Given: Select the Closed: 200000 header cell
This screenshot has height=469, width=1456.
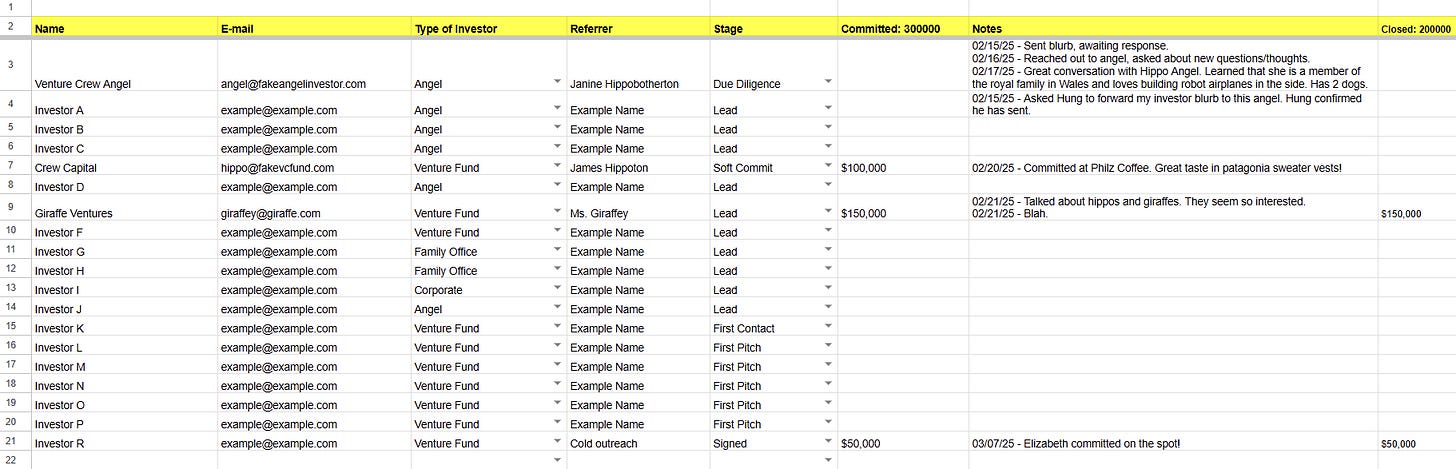Looking at the screenshot, I should click(1416, 28).
